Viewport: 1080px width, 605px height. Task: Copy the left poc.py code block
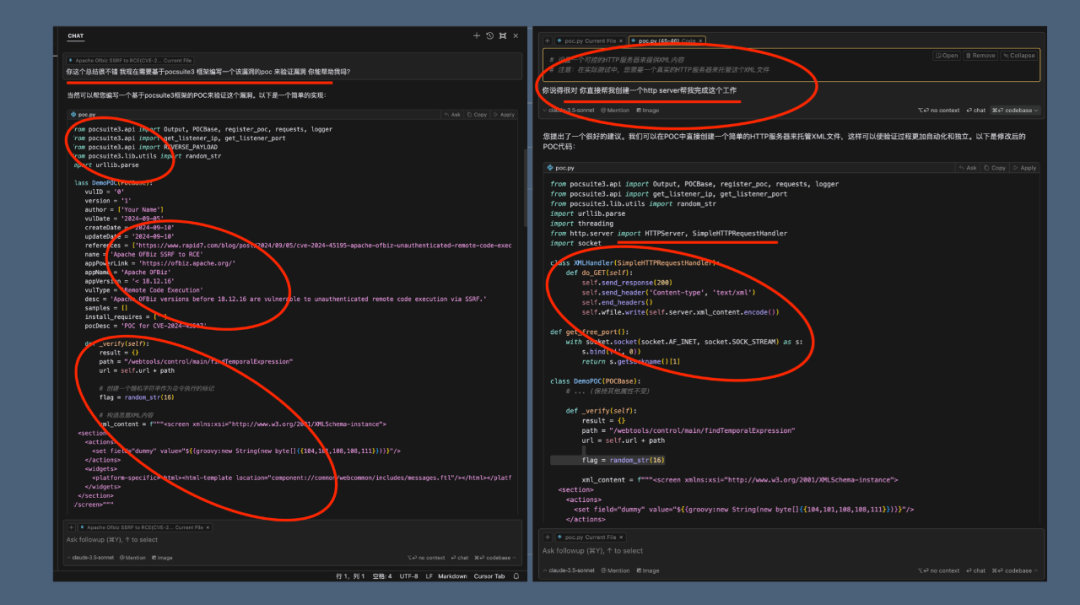pyautogui.click(x=477, y=114)
